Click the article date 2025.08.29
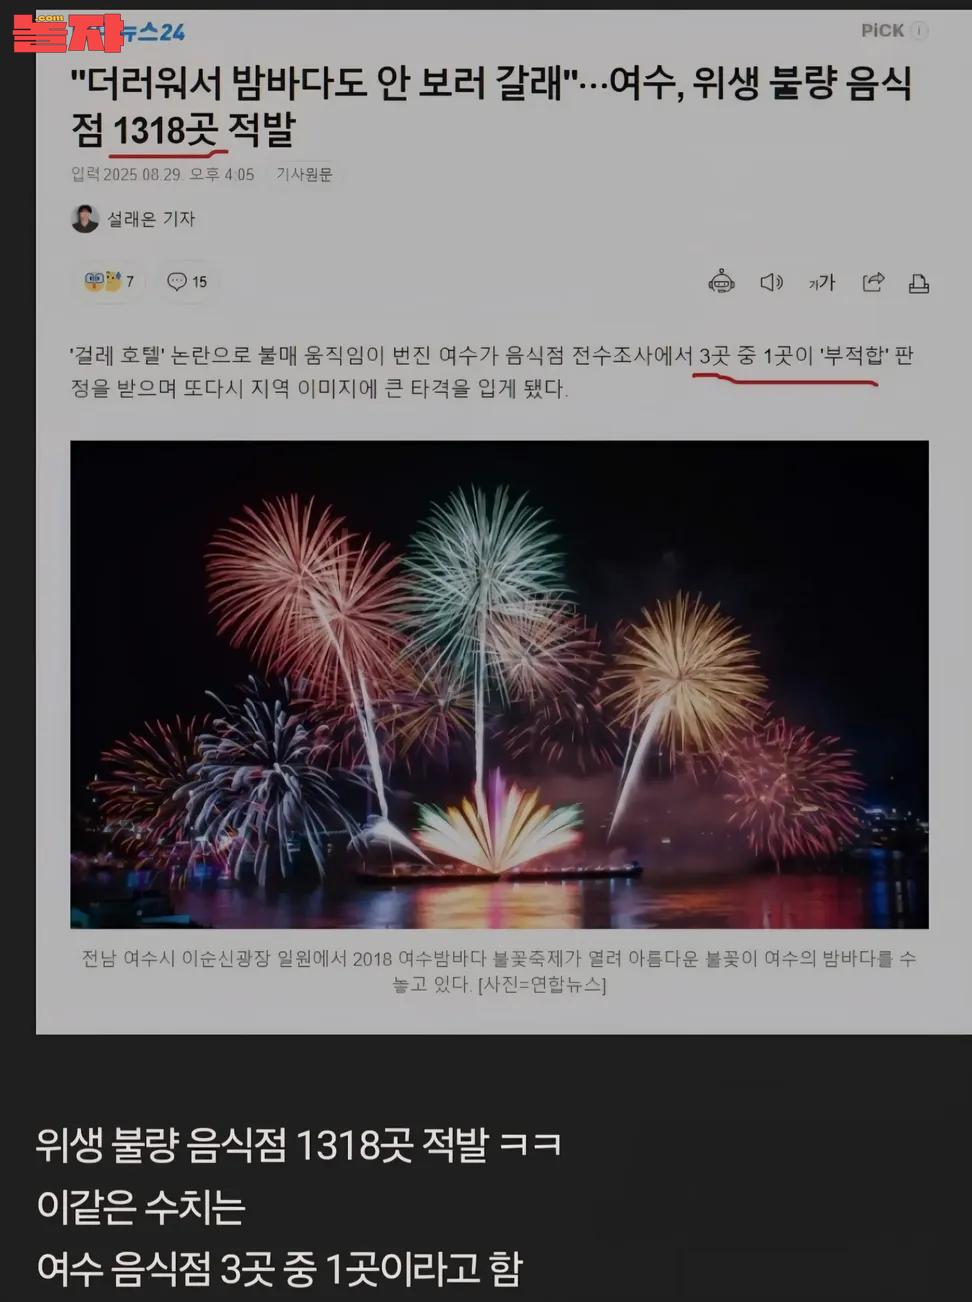The height and width of the screenshot is (1302, 972). pos(142,174)
